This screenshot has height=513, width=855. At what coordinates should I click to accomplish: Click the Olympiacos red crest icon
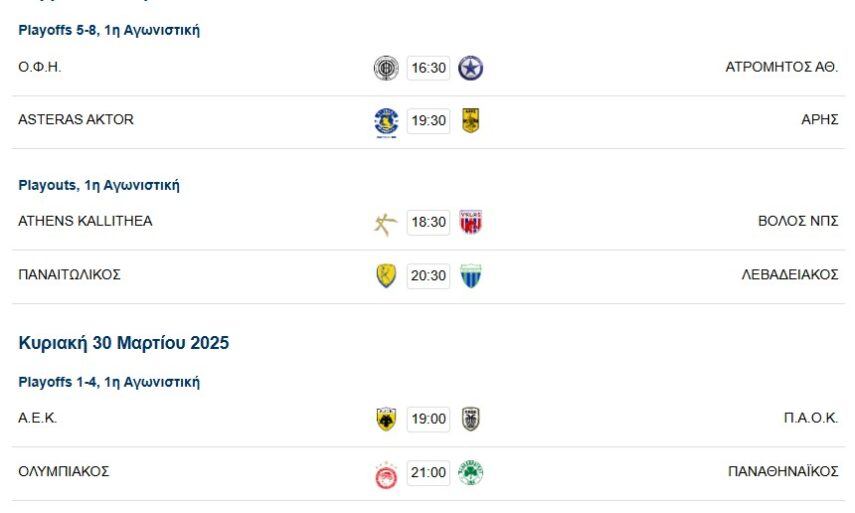coord(386,474)
